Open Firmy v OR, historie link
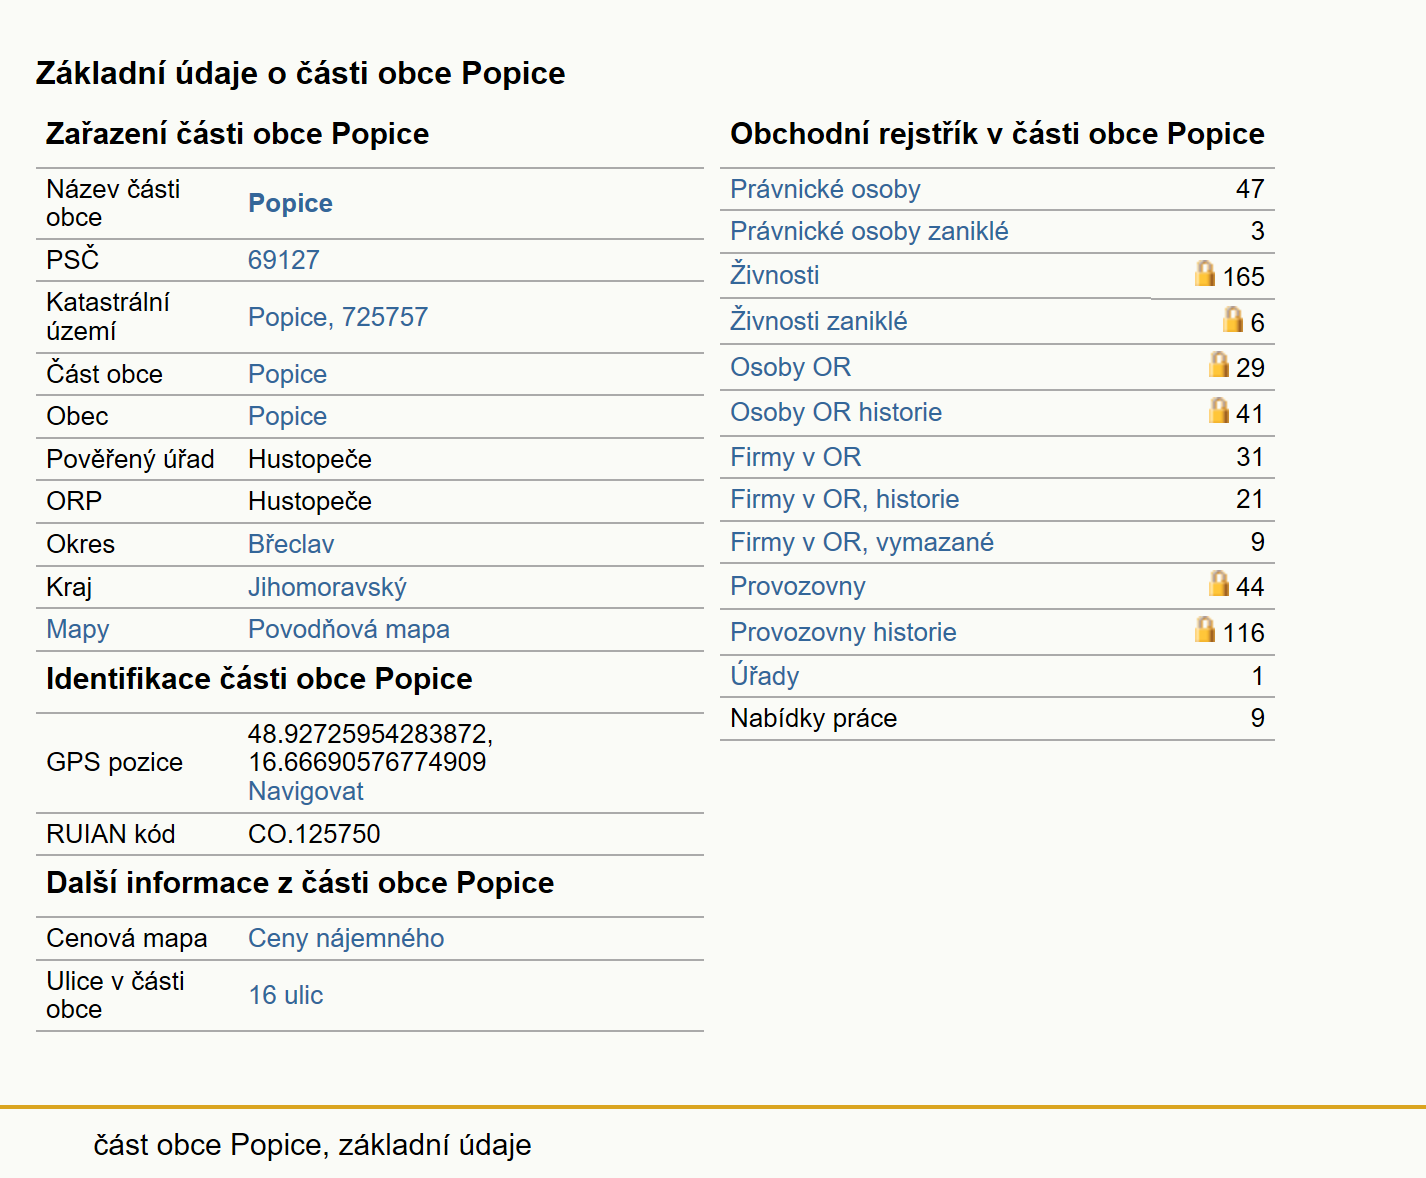 (845, 499)
